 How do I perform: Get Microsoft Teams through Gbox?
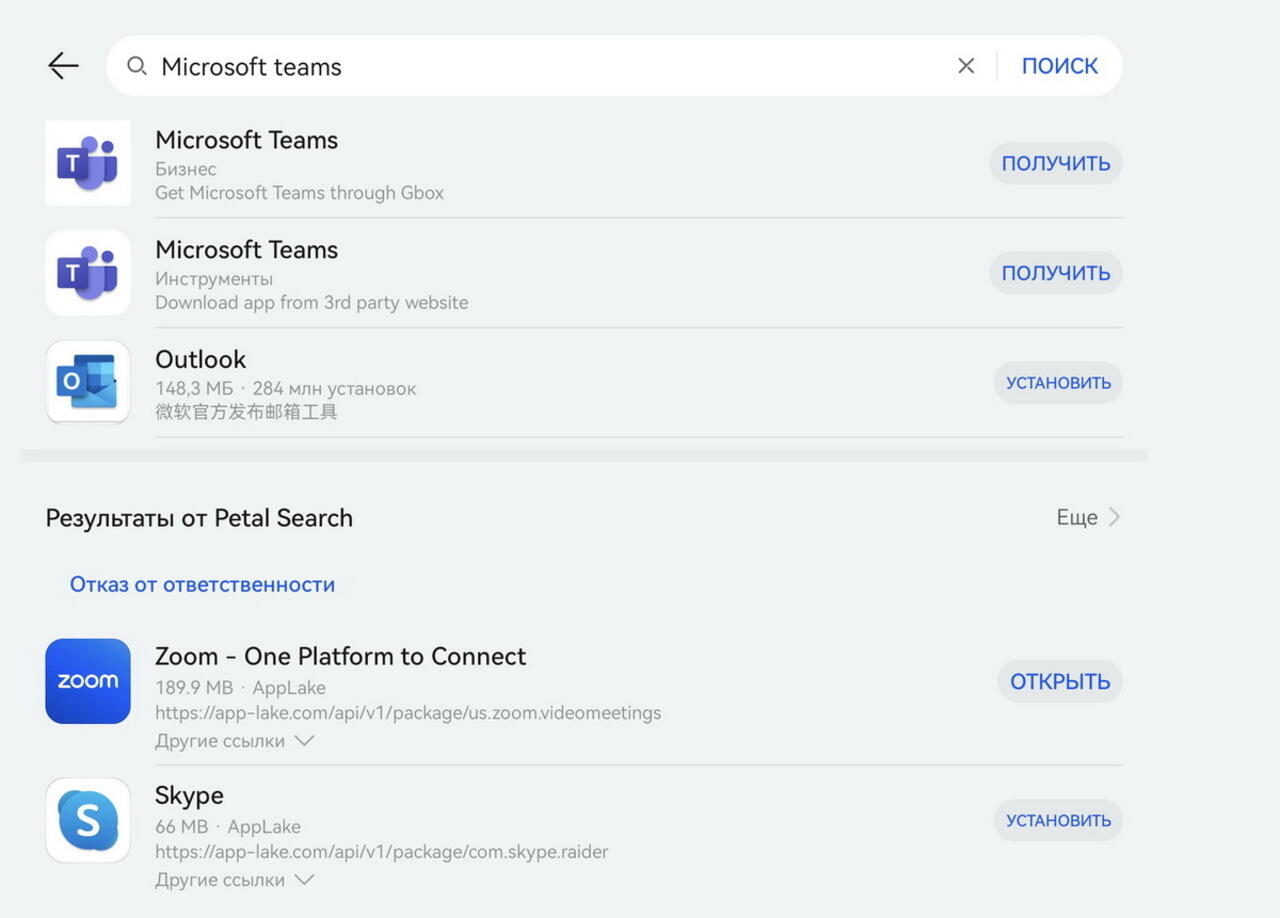click(1055, 163)
